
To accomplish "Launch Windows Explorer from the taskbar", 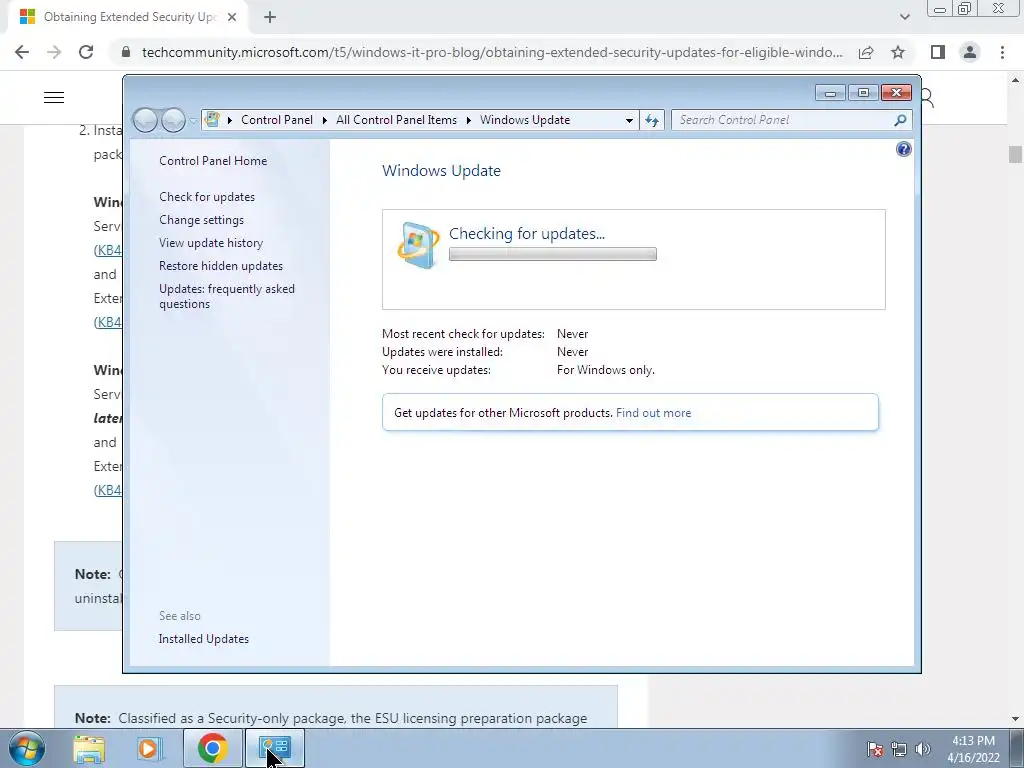I will pos(89,748).
